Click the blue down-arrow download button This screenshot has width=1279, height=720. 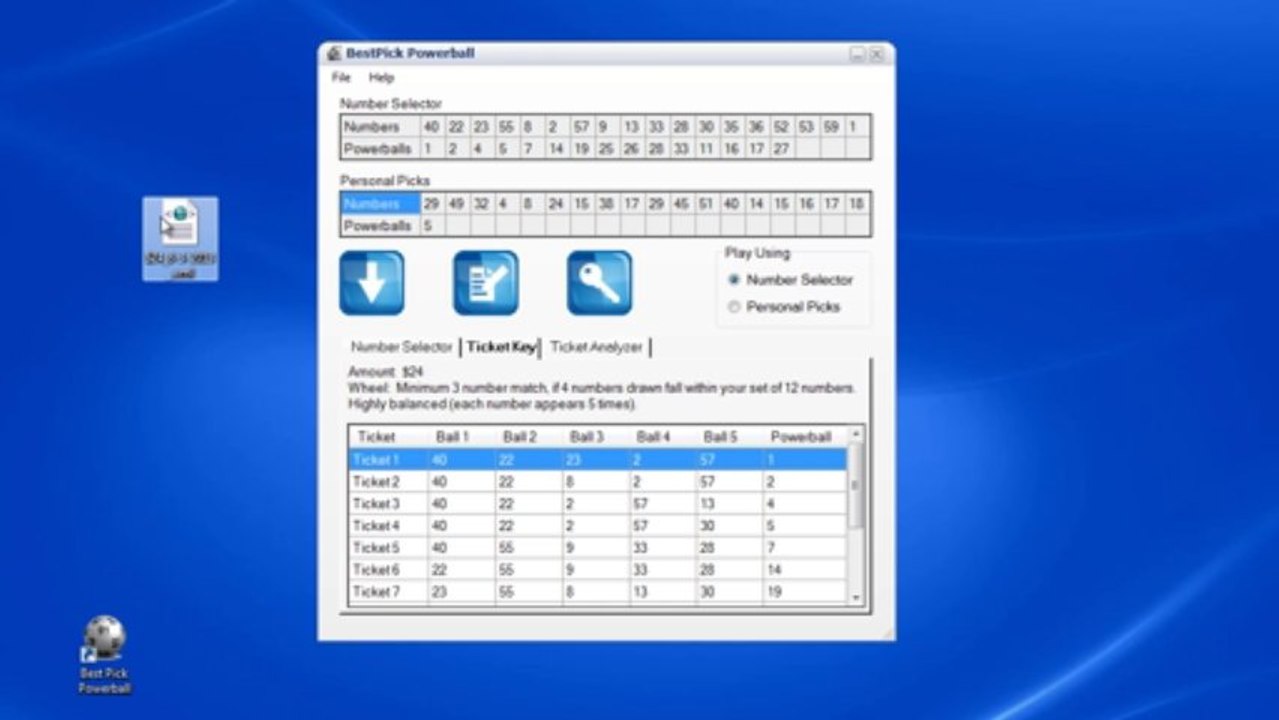pos(372,283)
